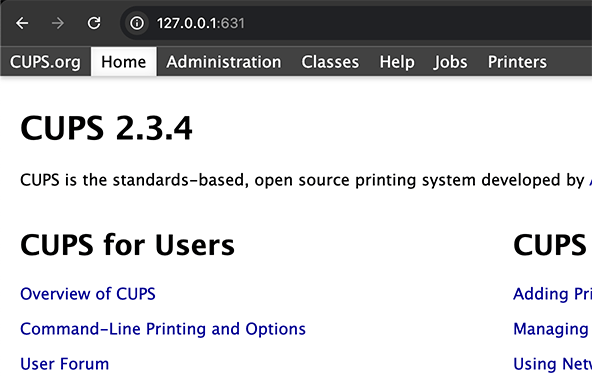Click the browser forward arrow

[x=58, y=23]
